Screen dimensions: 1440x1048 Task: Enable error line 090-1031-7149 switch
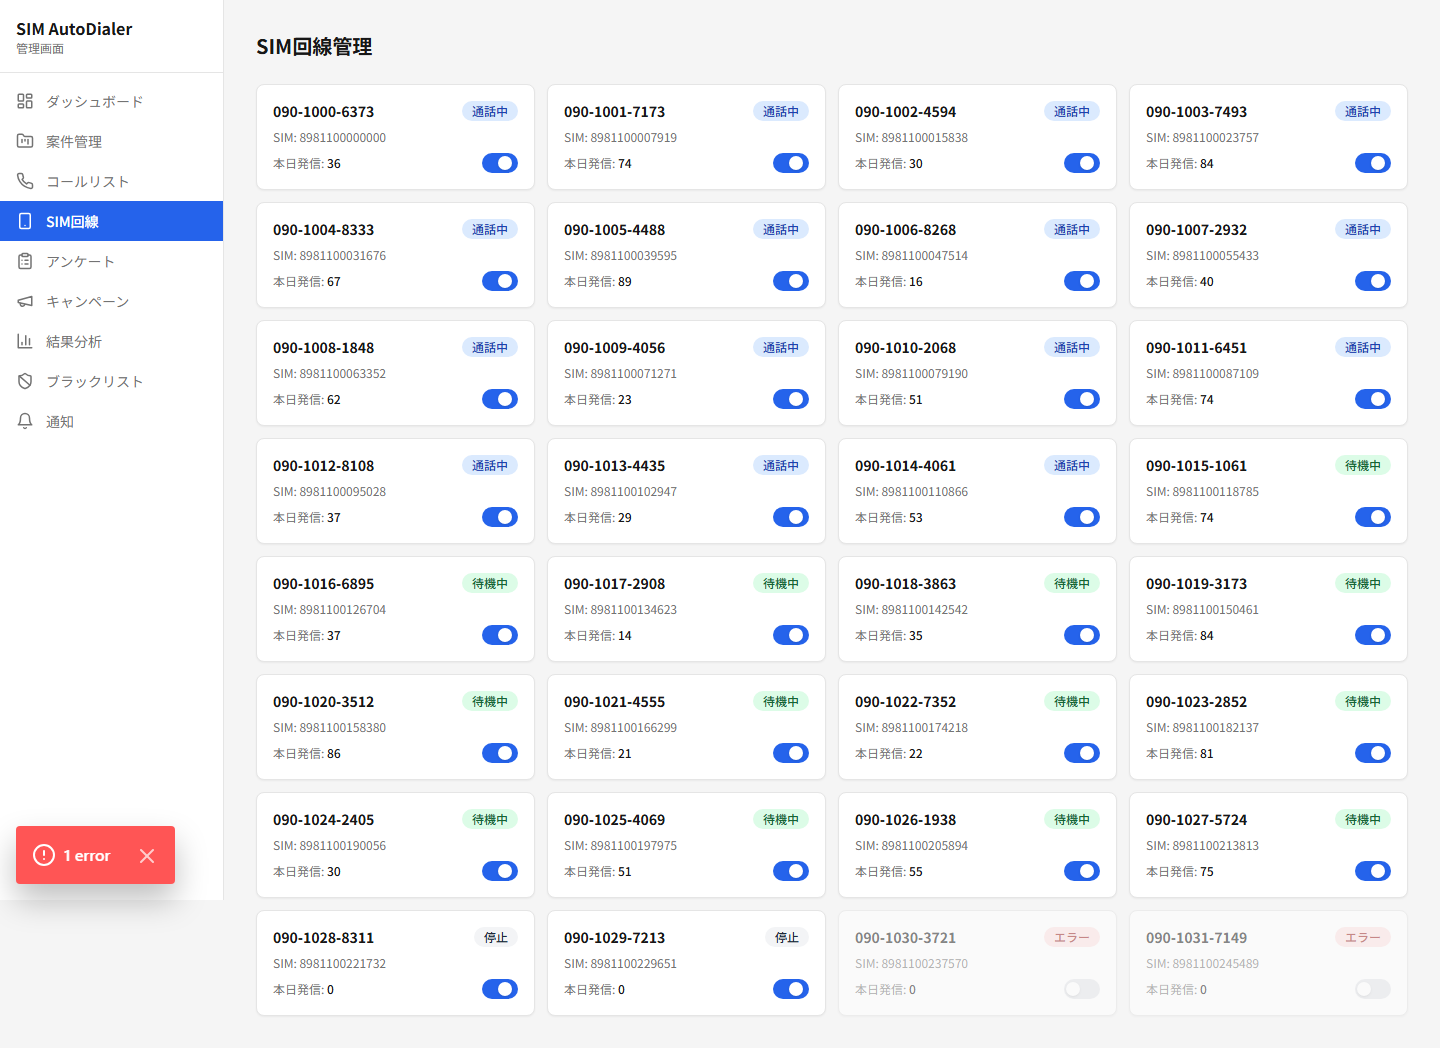tap(1373, 989)
